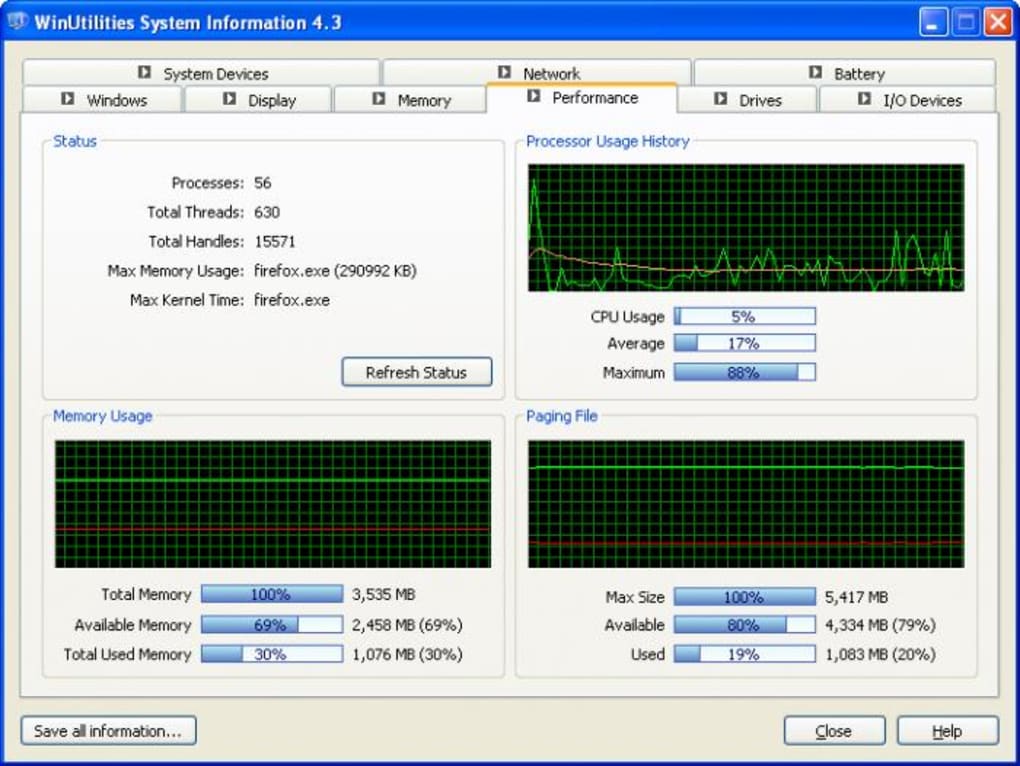Select the Performance tab
Screen dimensions: 1020x766
594,98
